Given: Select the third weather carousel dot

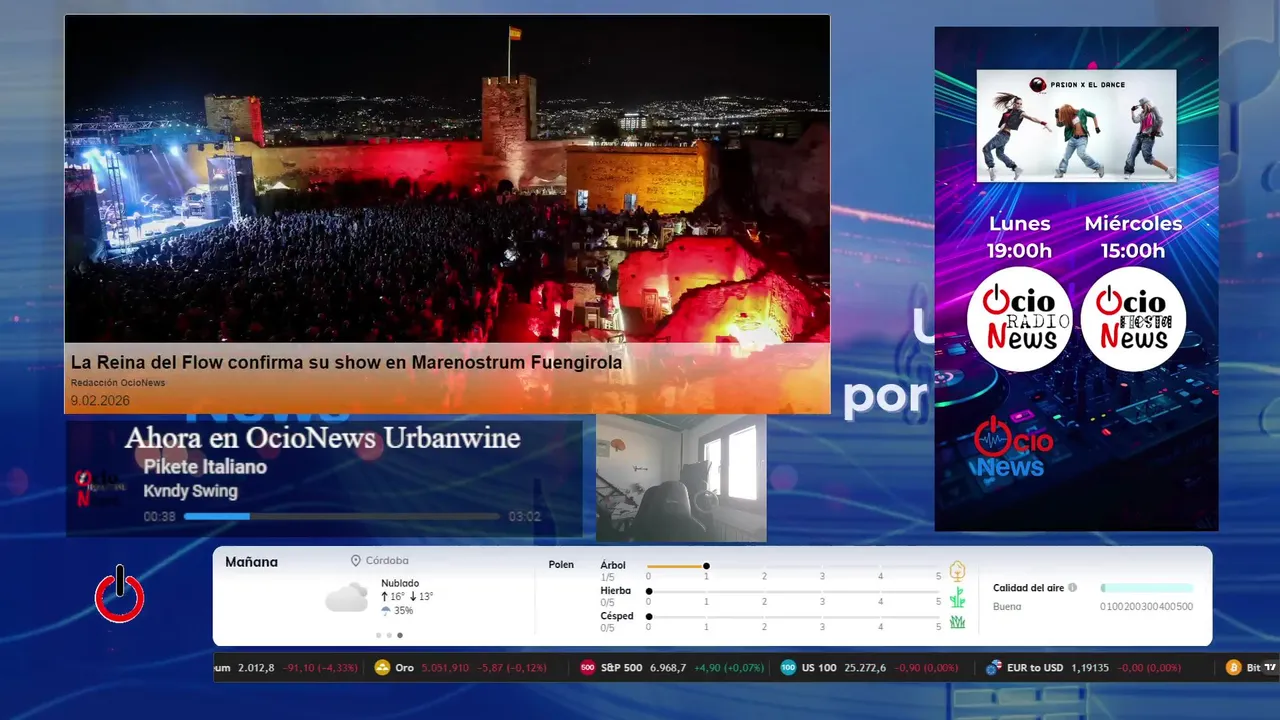Looking at the screenshot, I should tap(400, 635).
